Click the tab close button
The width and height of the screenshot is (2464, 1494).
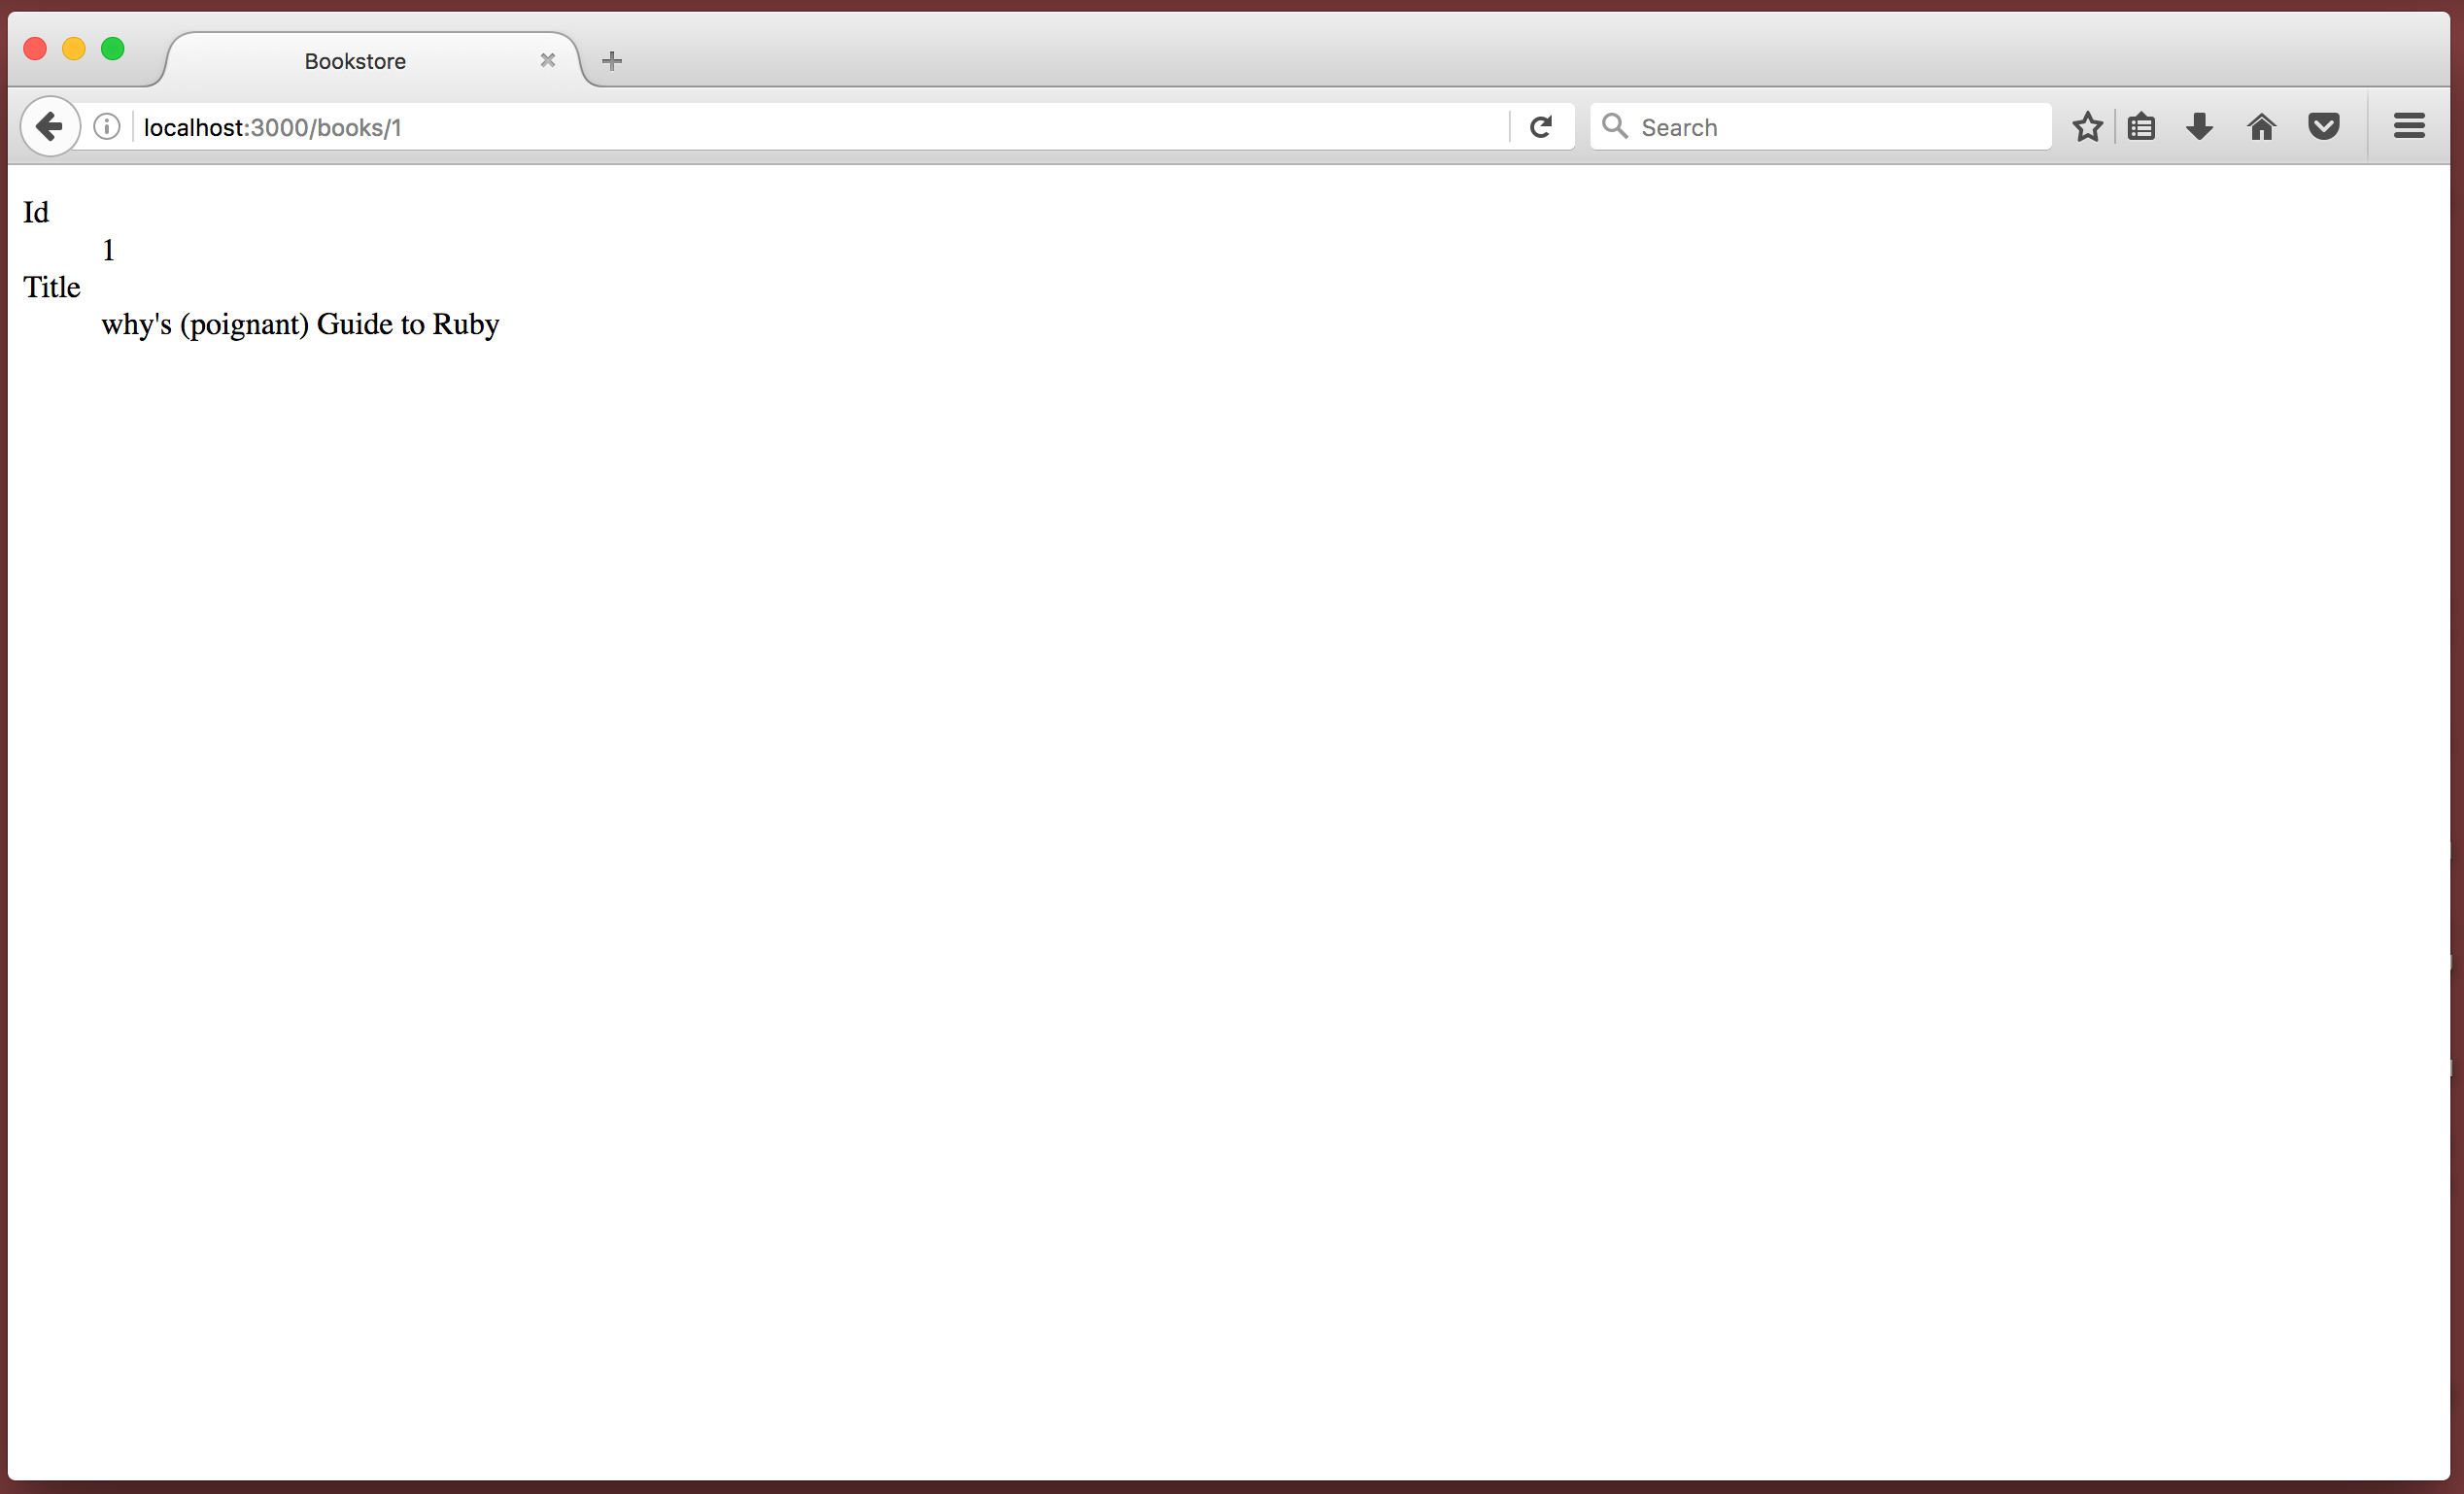click(547, 61)
